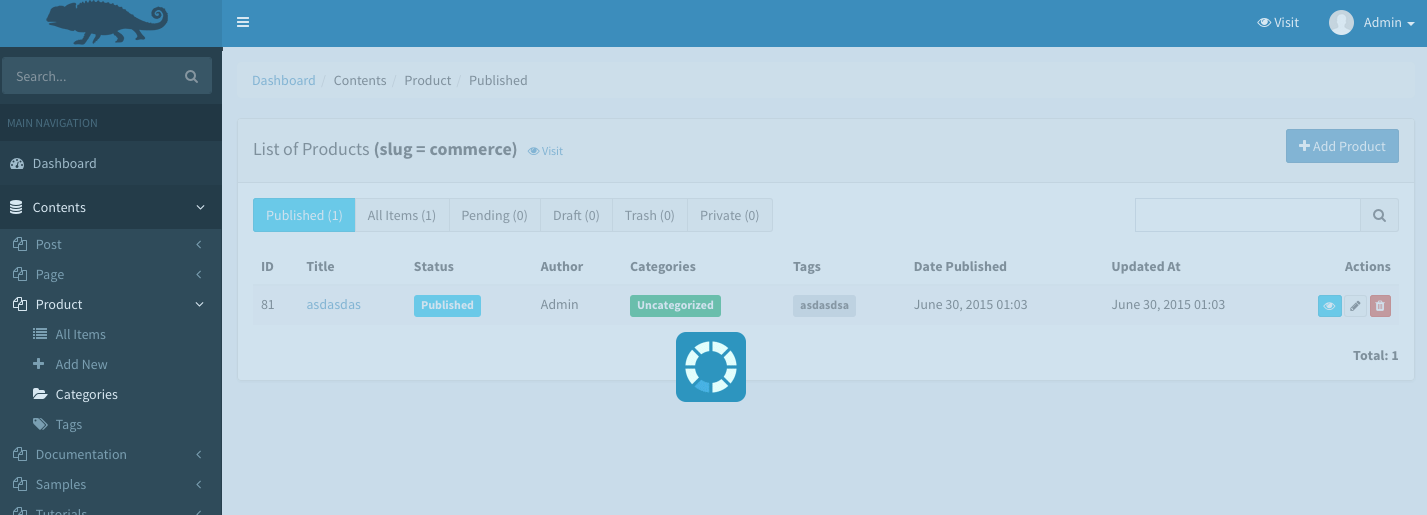This screenshot has width=1427, height=515.
Task: Expand the Documentation submenu arrow
Action: coord(199,454)
